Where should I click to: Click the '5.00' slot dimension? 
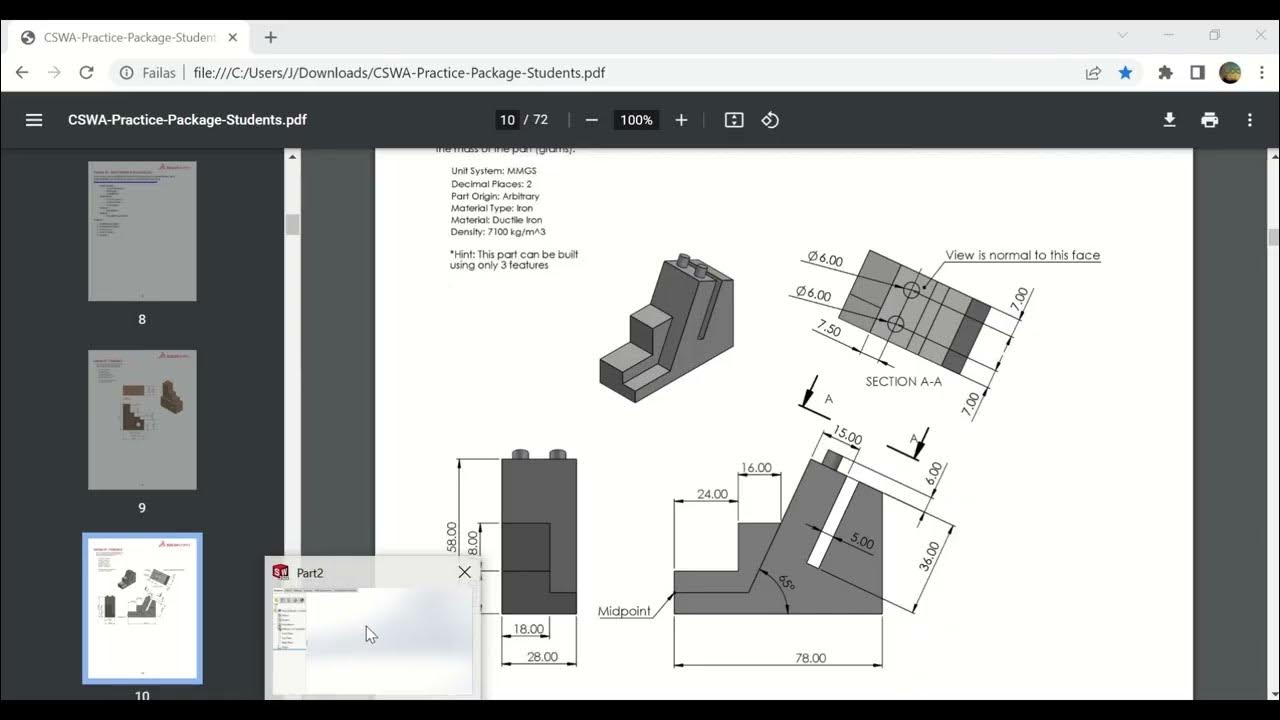[x=862, y=543]
